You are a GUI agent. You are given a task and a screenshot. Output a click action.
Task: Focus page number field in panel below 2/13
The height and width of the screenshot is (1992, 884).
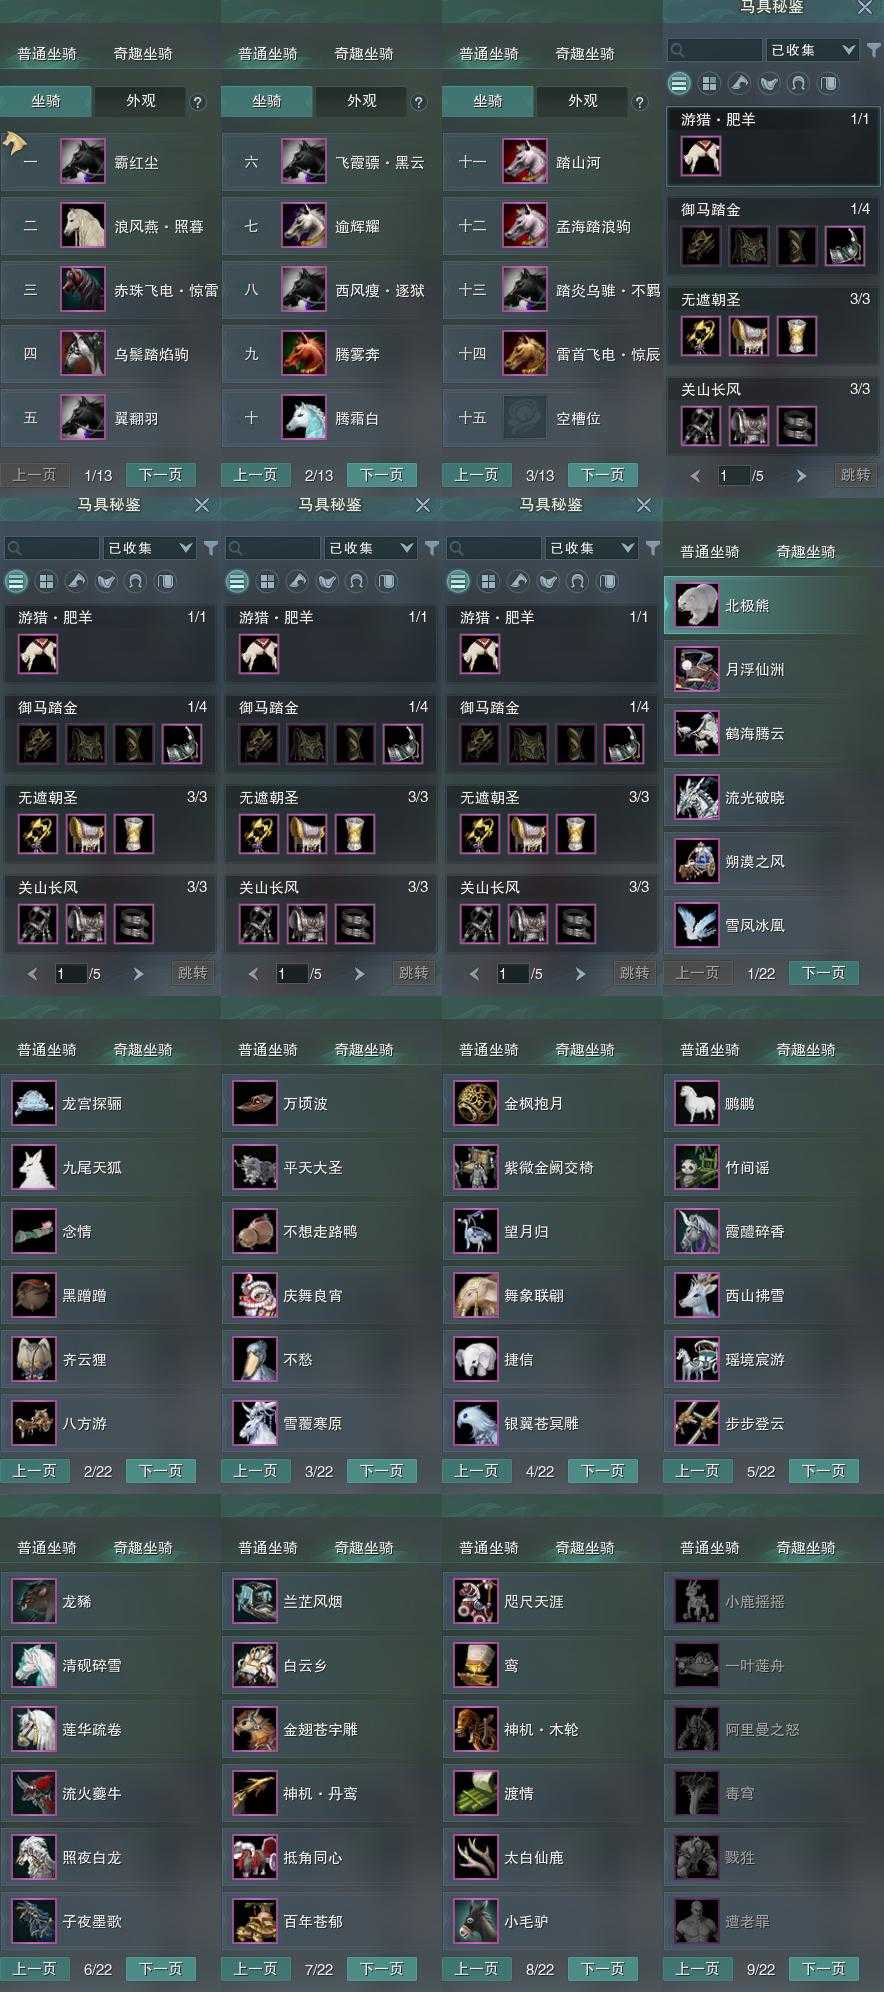point(291,973)
